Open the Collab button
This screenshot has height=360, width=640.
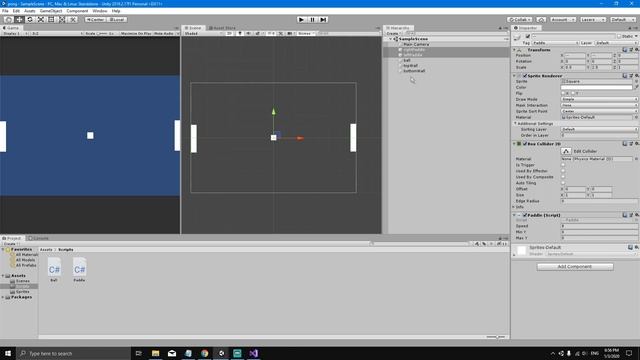point(520,20)
